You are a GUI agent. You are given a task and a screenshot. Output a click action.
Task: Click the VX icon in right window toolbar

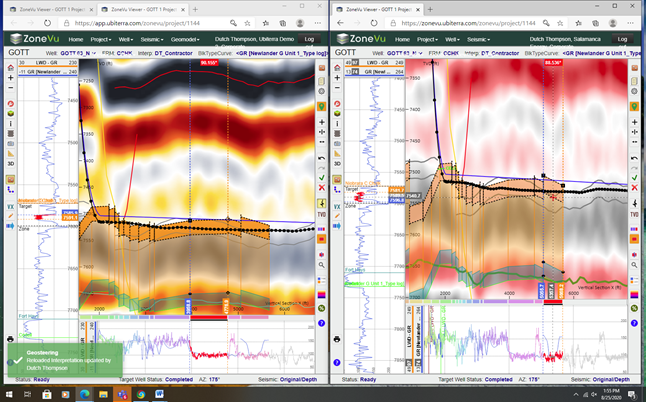[x=337, y=206]
